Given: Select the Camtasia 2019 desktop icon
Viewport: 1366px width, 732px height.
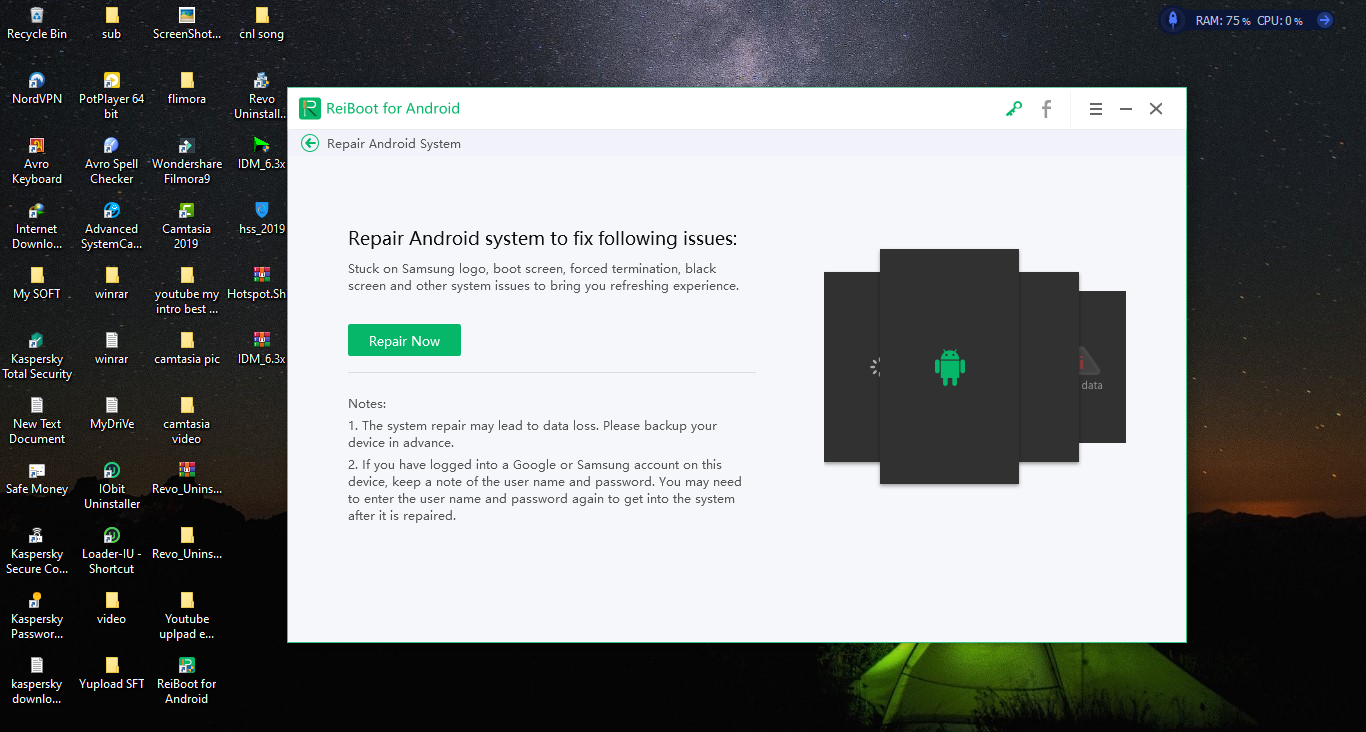Looking at the screenshot, I should click(x=187, y=225).
